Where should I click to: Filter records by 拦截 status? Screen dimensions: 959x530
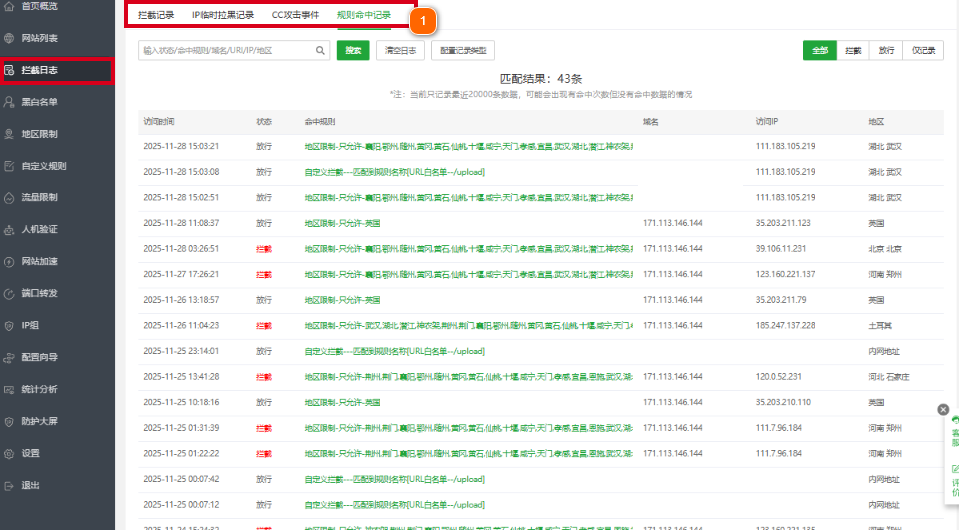pyautogui.click(x=853, y=51)
